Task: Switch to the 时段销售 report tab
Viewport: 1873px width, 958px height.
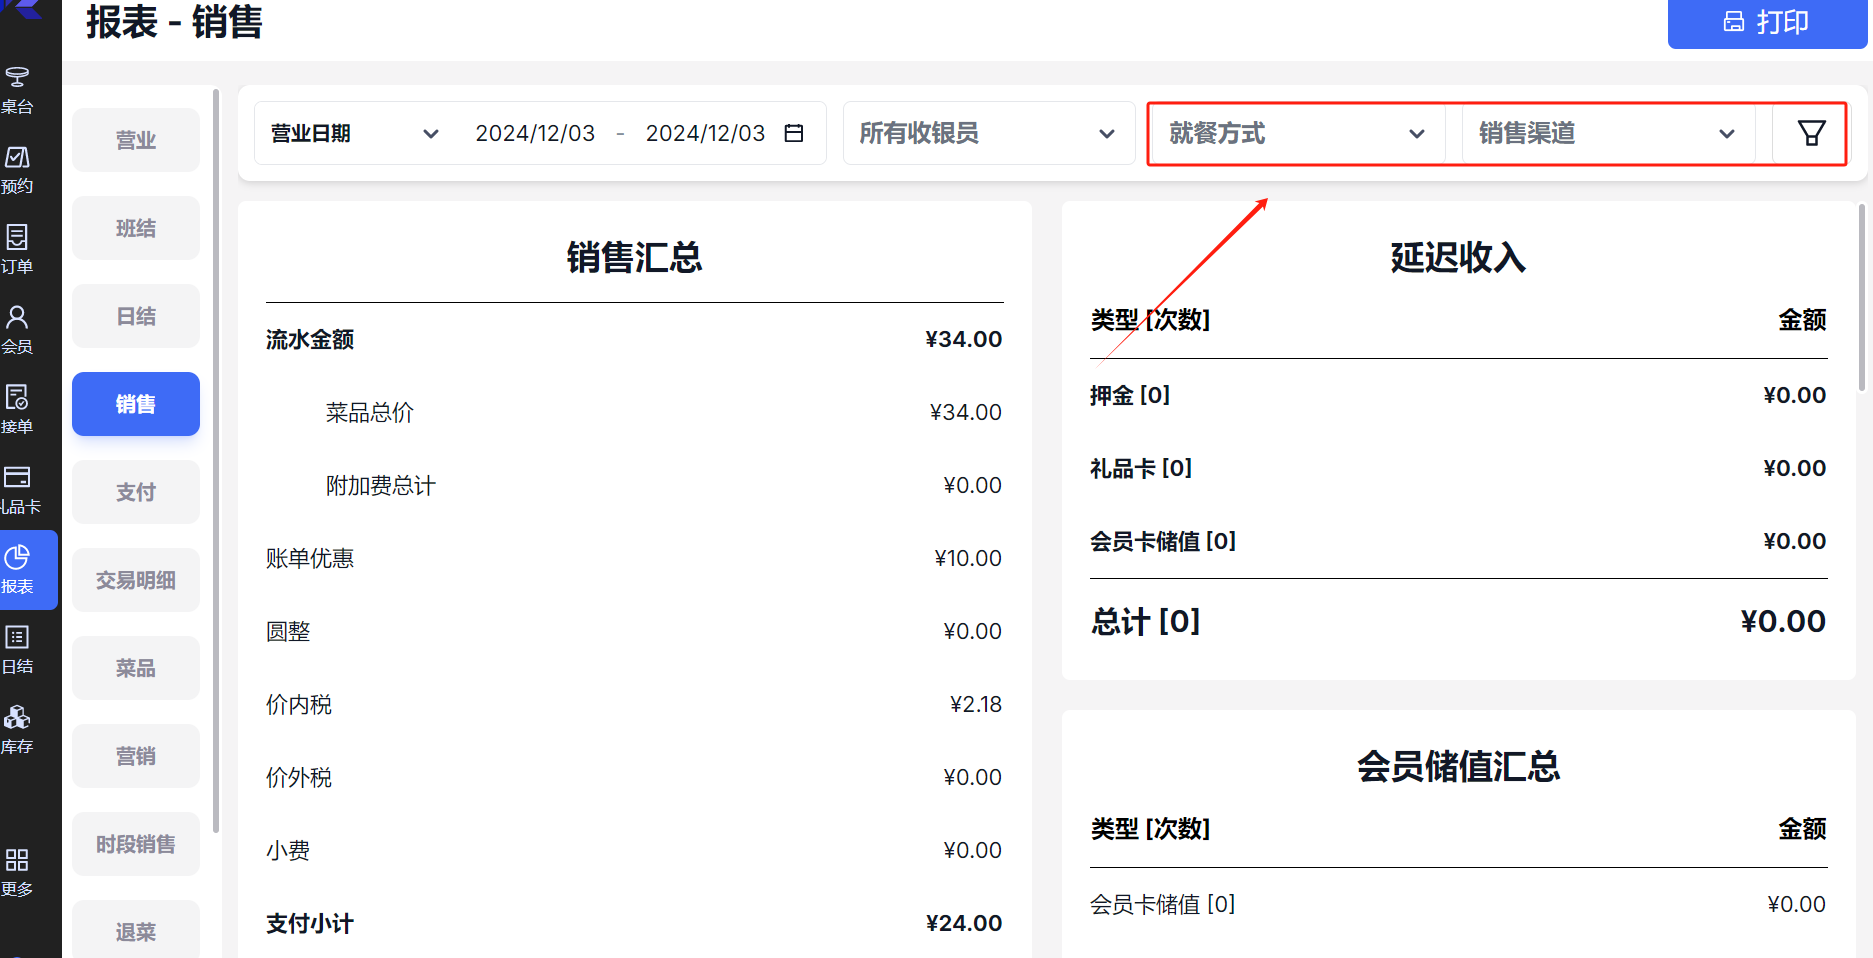Action: coord(136,844)
